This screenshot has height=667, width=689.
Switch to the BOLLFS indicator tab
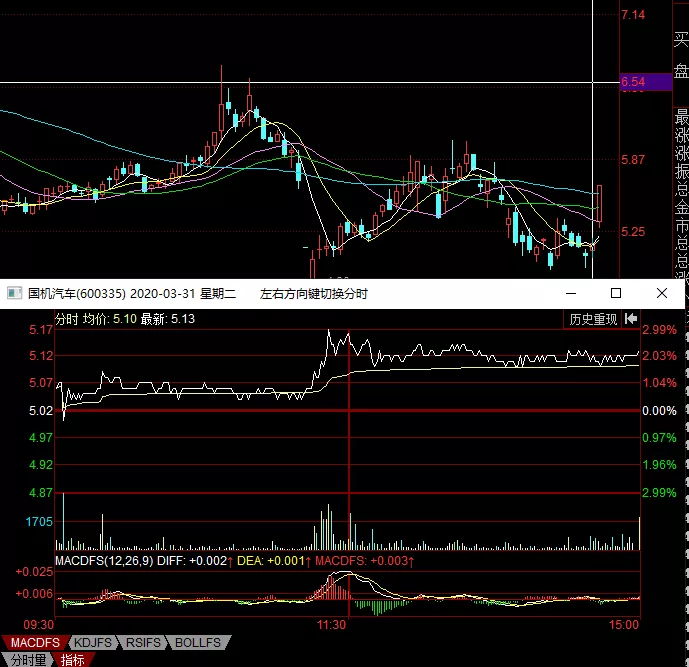(x=198, y=643)
